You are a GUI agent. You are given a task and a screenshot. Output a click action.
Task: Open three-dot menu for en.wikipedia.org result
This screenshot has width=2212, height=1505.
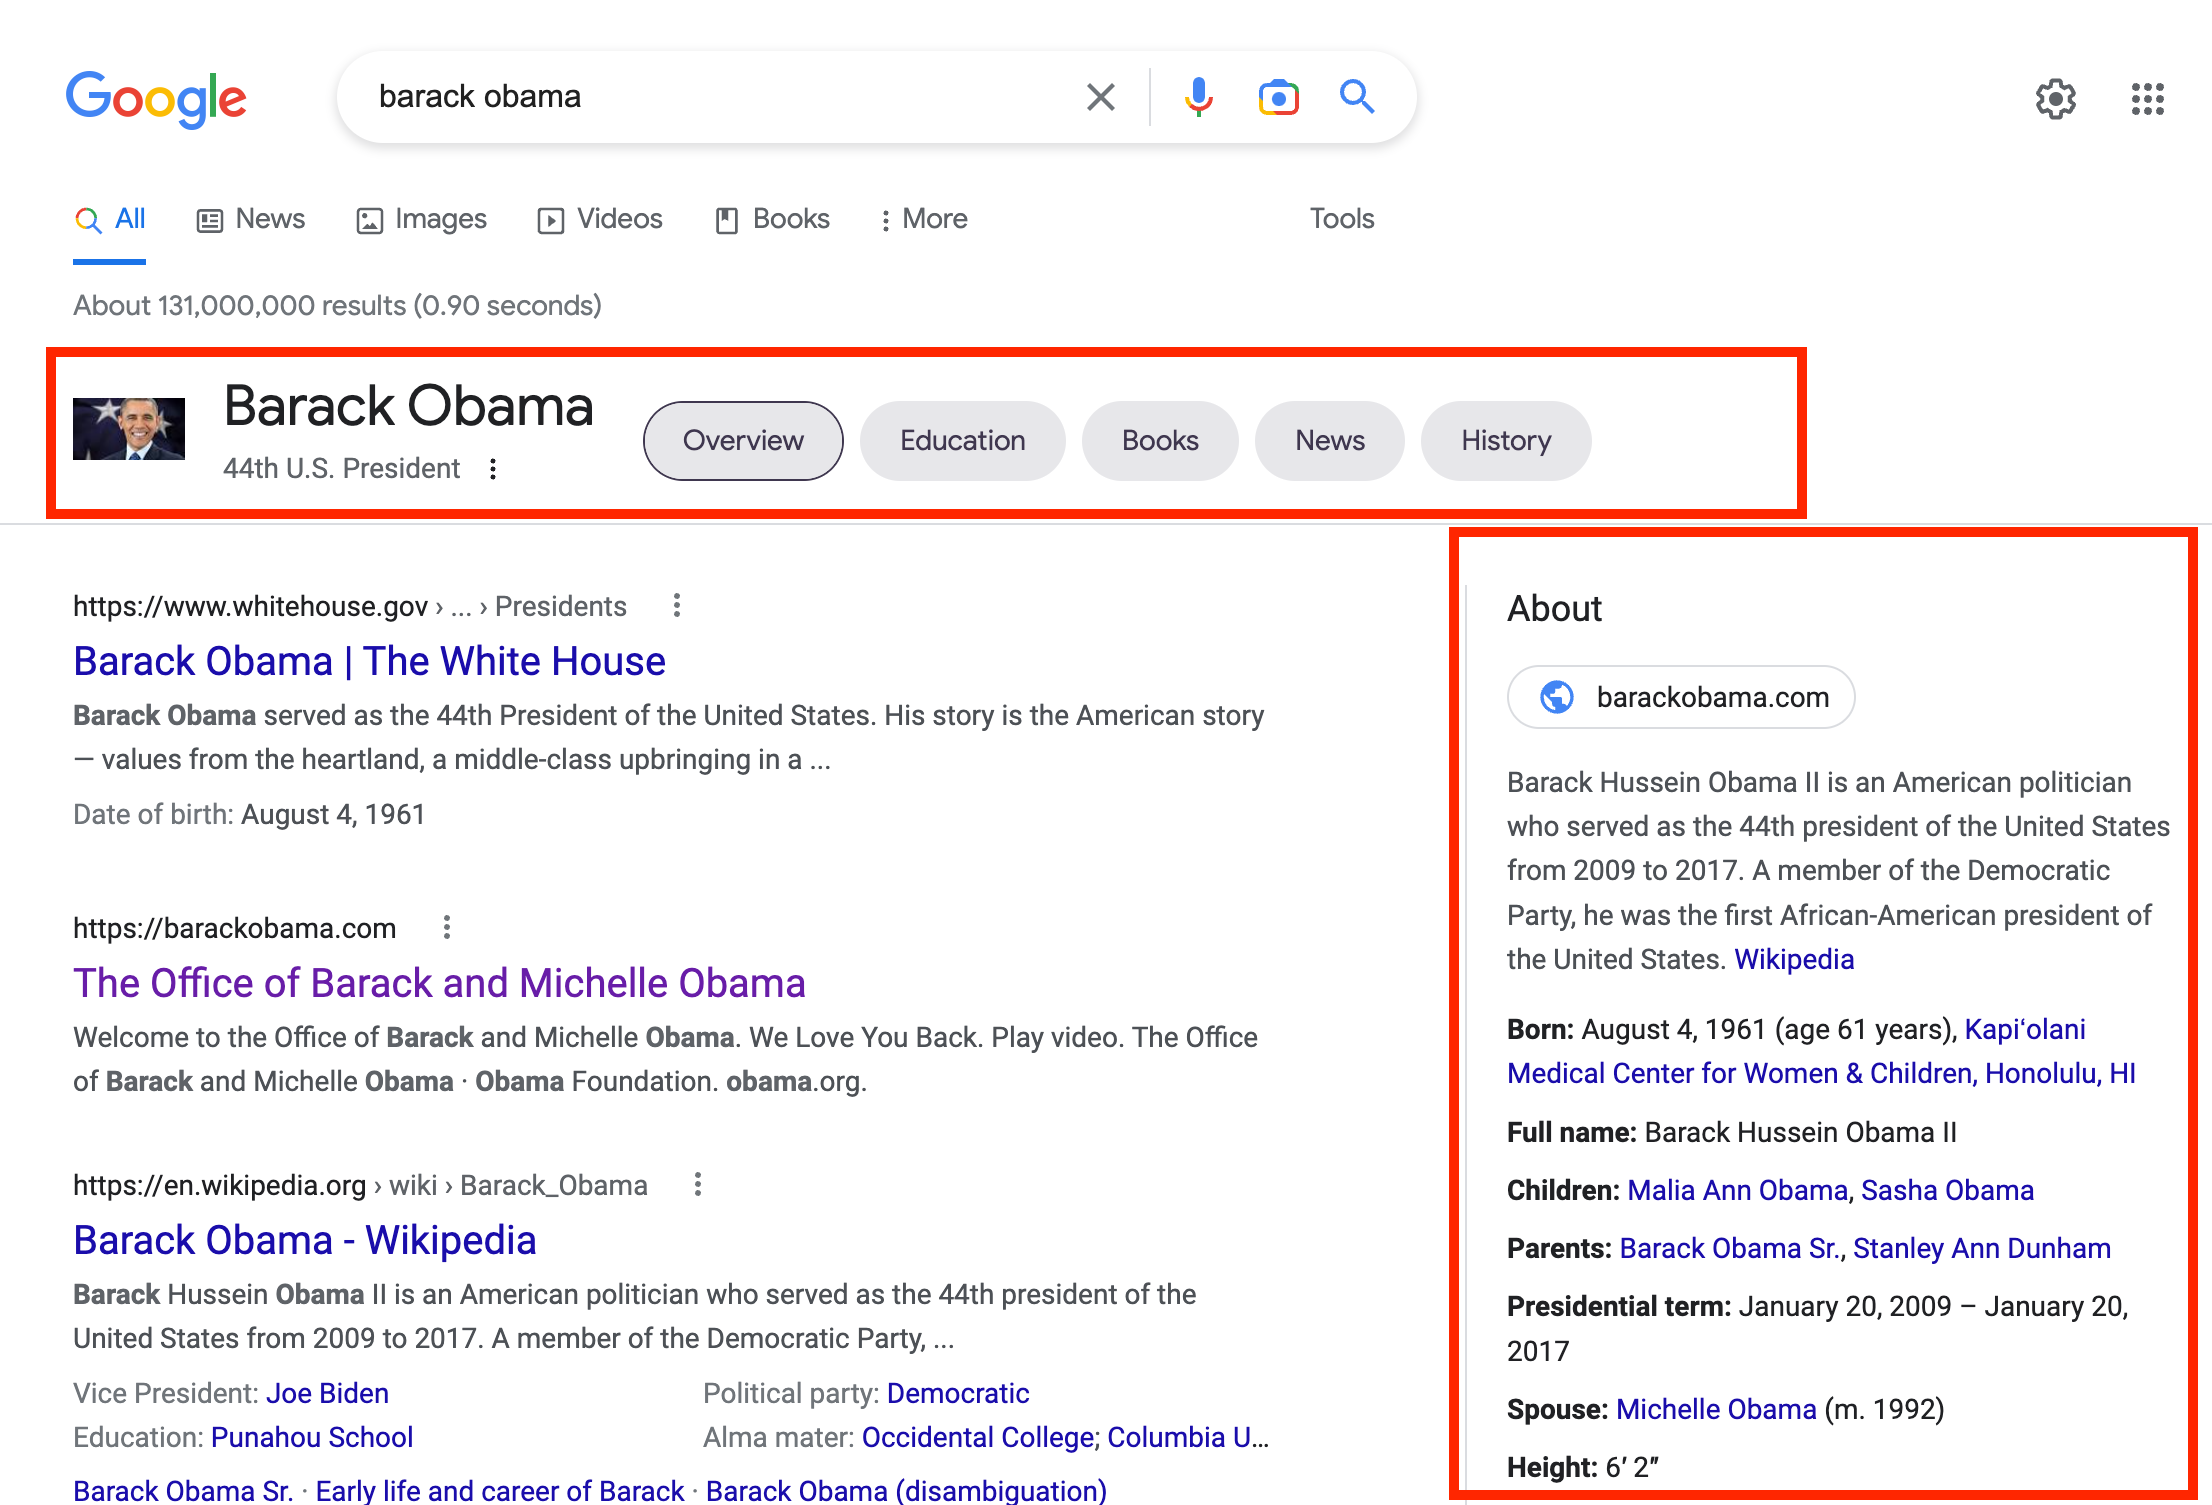[x=698, y=1184]
